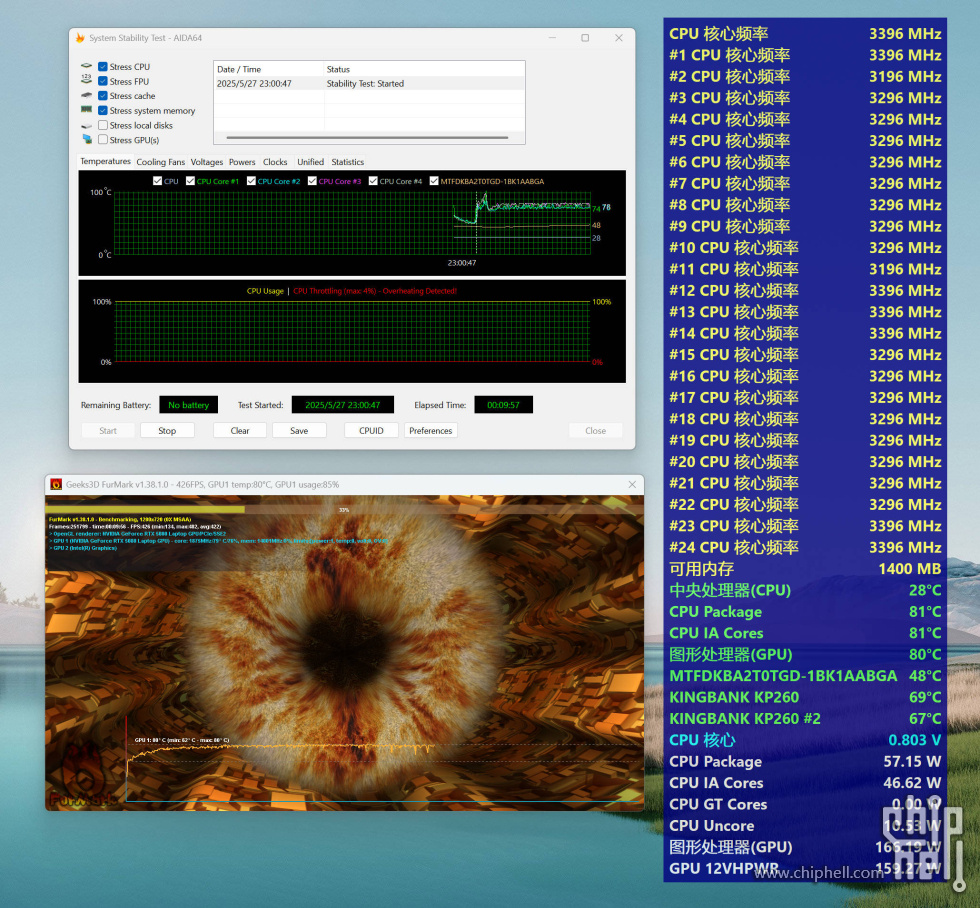Click the CPU Package 57.15 W row
Screen dimensions: 980x908
tap(805, 762)
